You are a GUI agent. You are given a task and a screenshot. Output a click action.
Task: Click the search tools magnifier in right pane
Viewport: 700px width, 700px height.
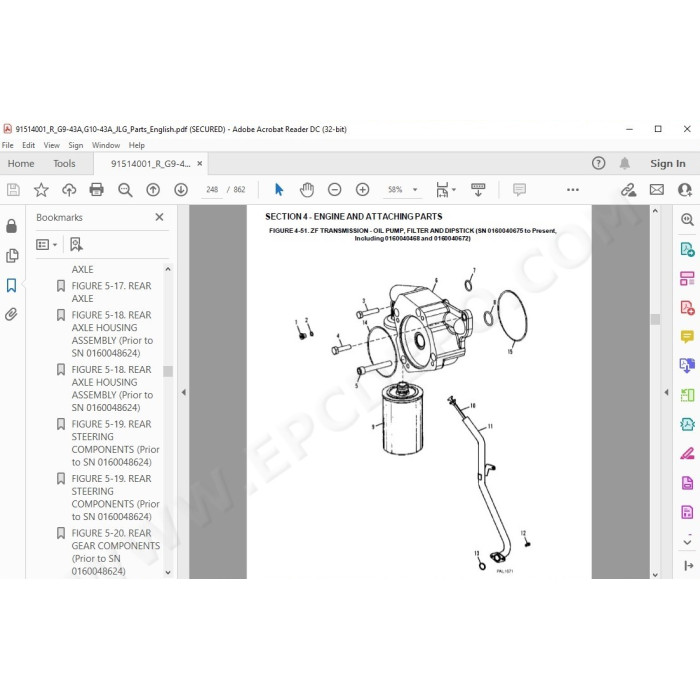pyautogui.click(x=687, y=219)
